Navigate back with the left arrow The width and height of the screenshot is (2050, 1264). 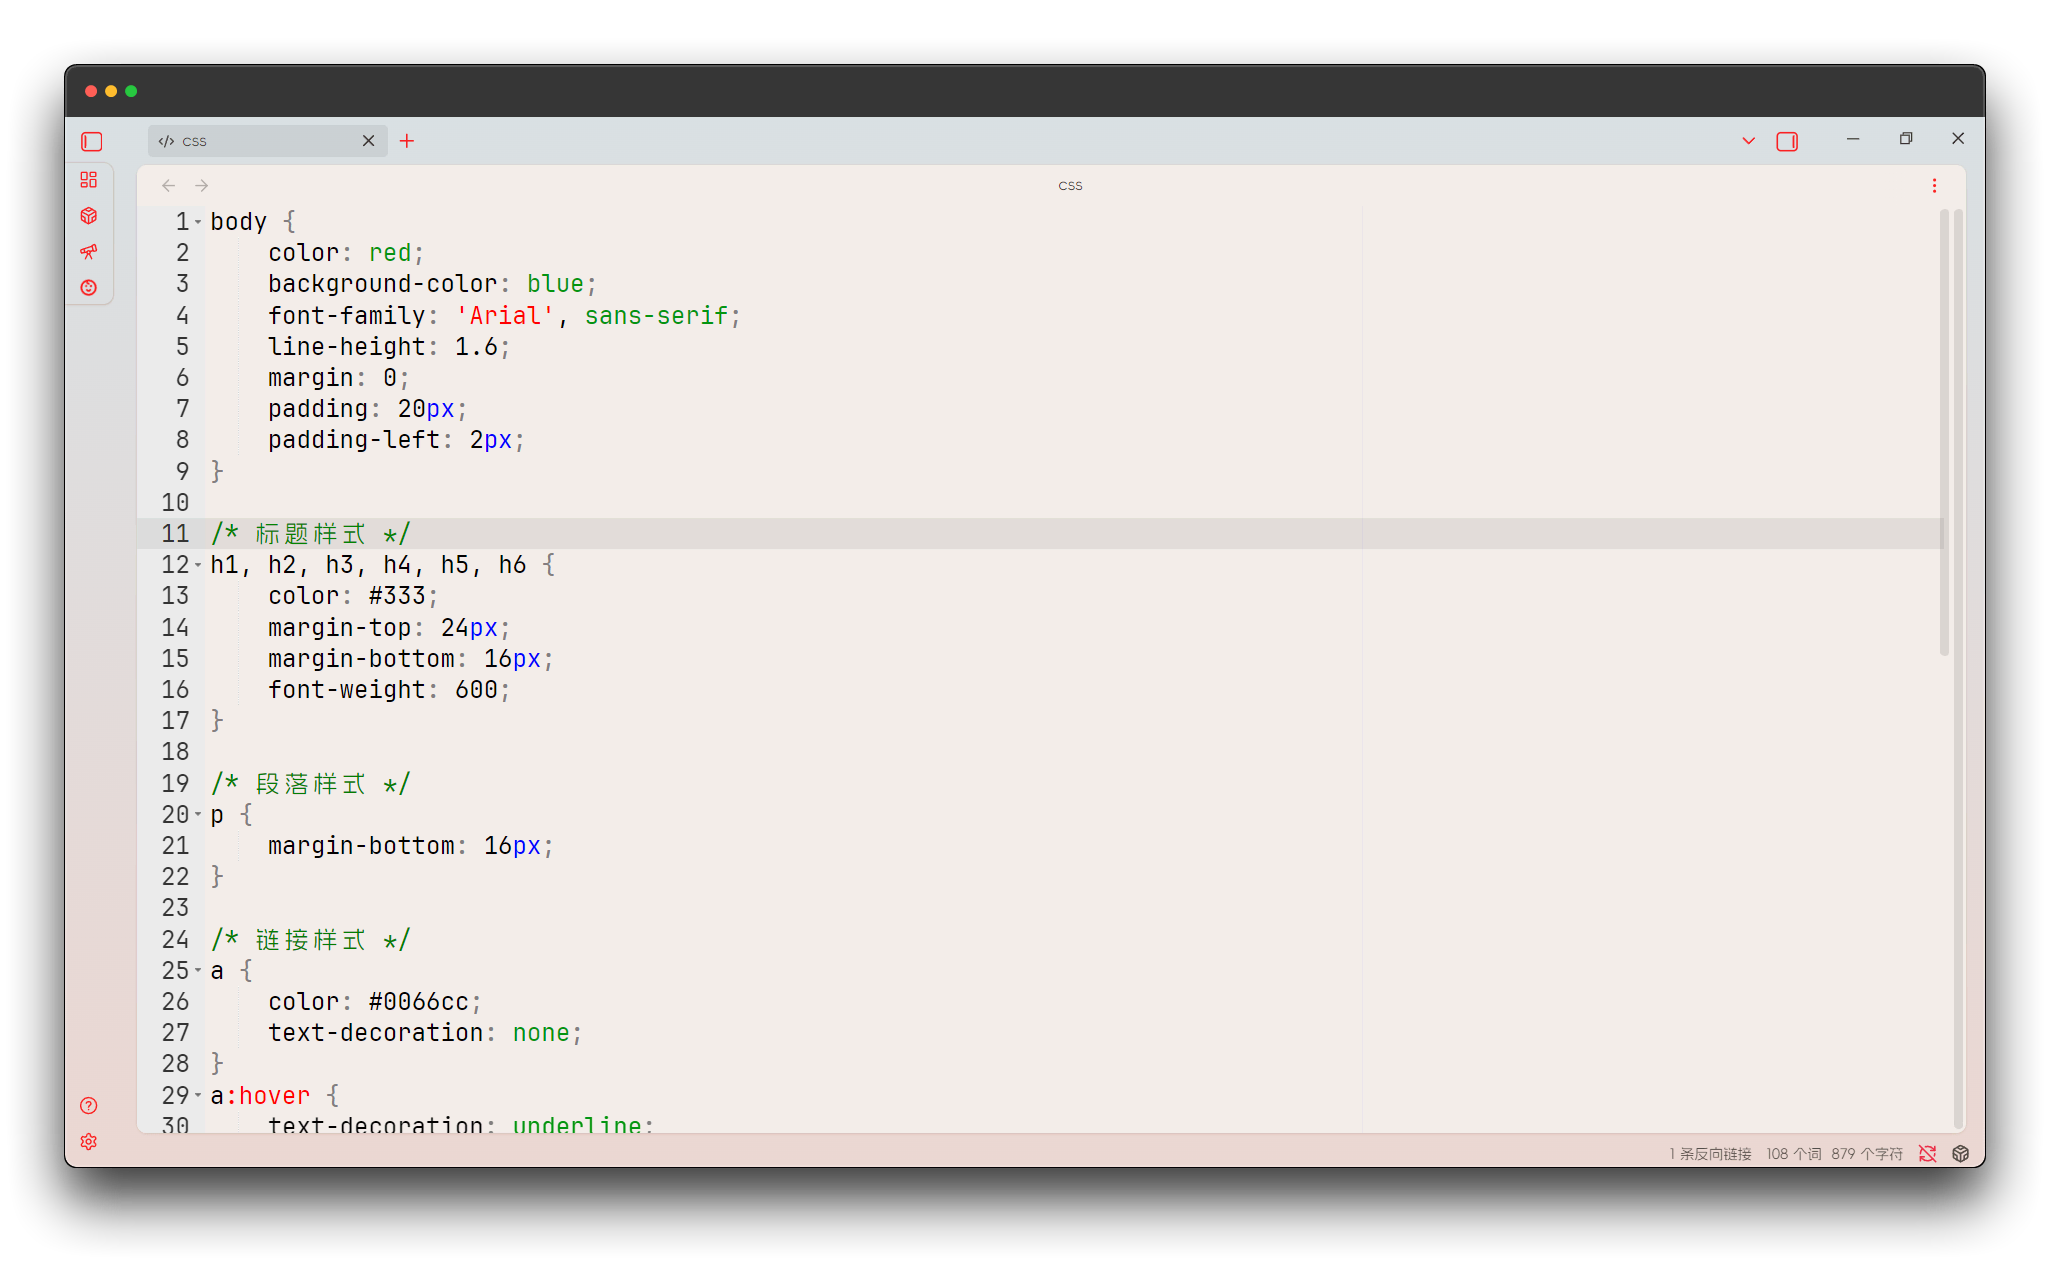167,185
